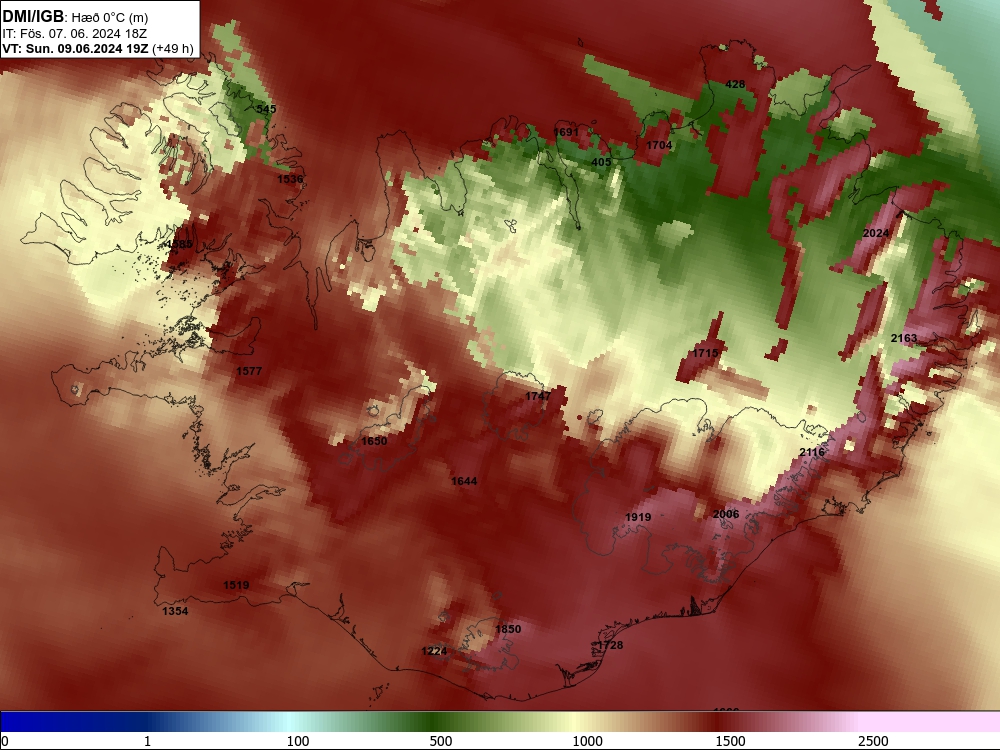The image size is (1000, 750).
Task: Click the 500 scale tick label
Action: (441, 741)
